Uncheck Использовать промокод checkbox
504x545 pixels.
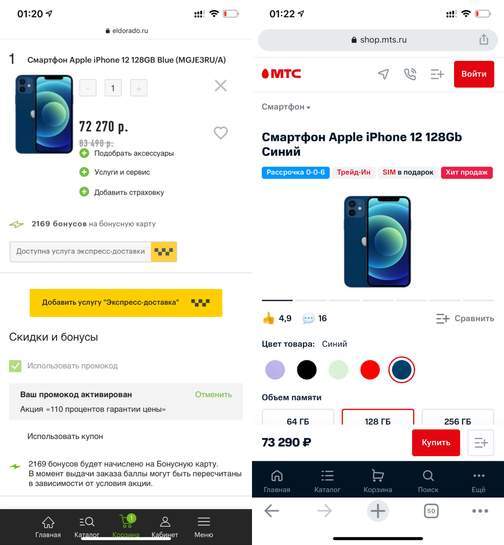15,366
